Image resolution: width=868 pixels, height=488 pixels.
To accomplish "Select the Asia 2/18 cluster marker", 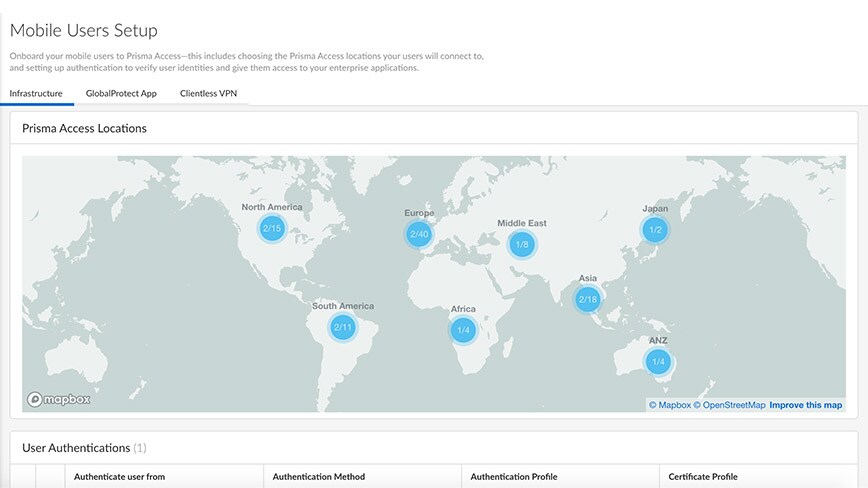I will (x=587, y=299).
